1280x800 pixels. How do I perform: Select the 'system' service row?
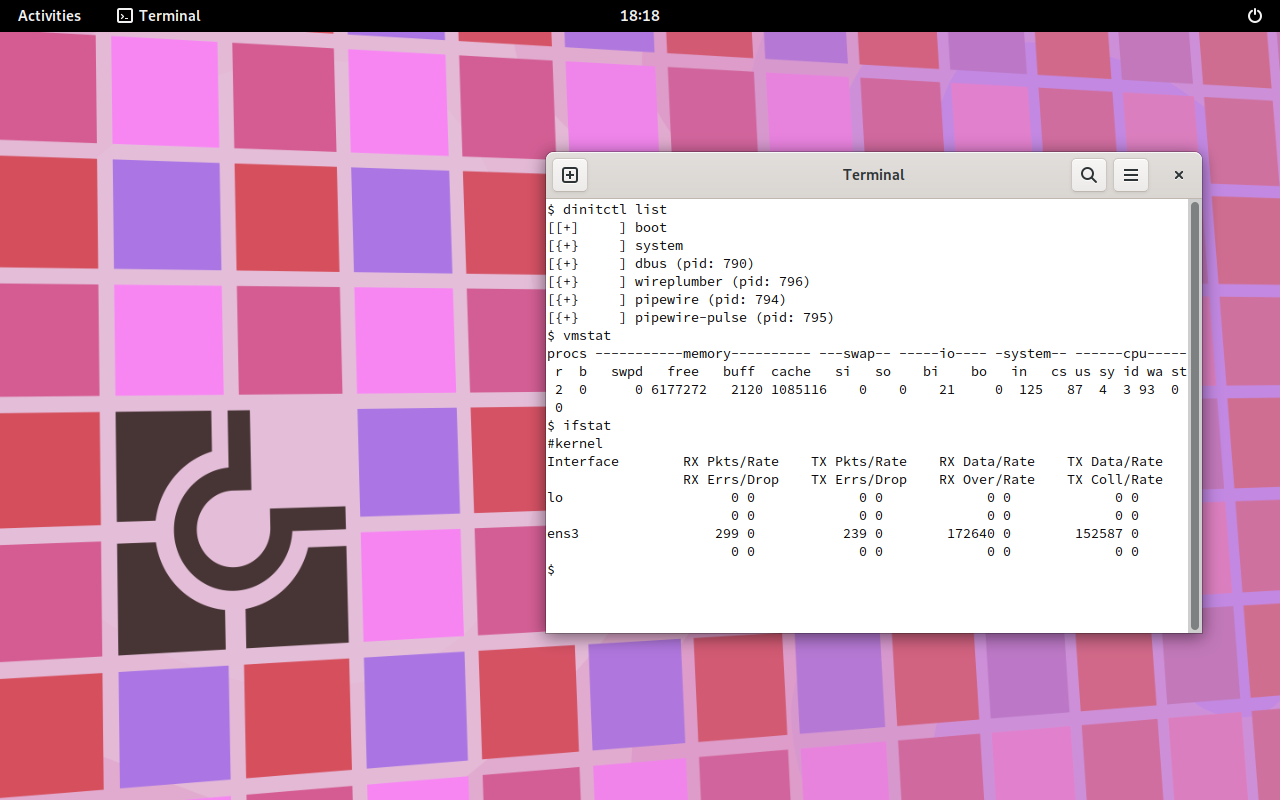(x=615, y=246)
